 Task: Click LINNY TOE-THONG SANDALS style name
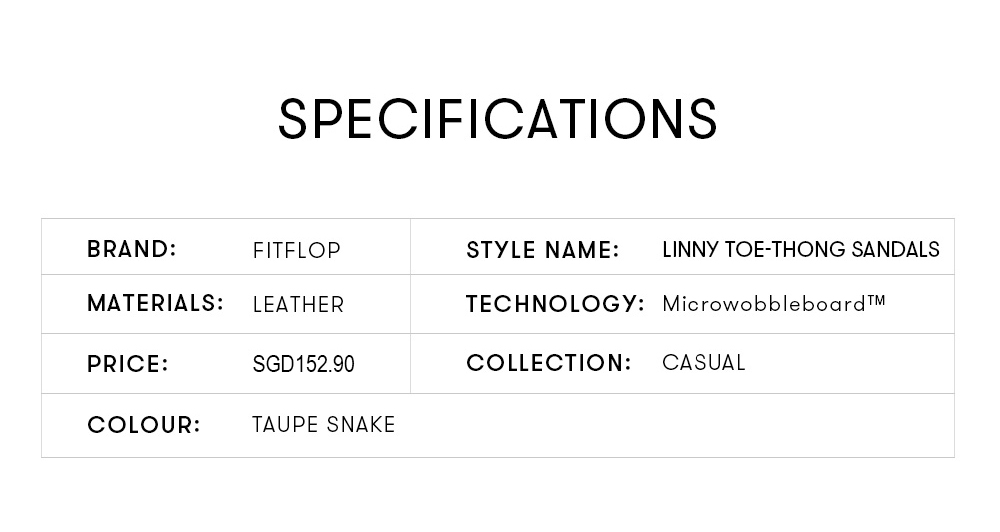pyautogui.click(x=801, y=249)
